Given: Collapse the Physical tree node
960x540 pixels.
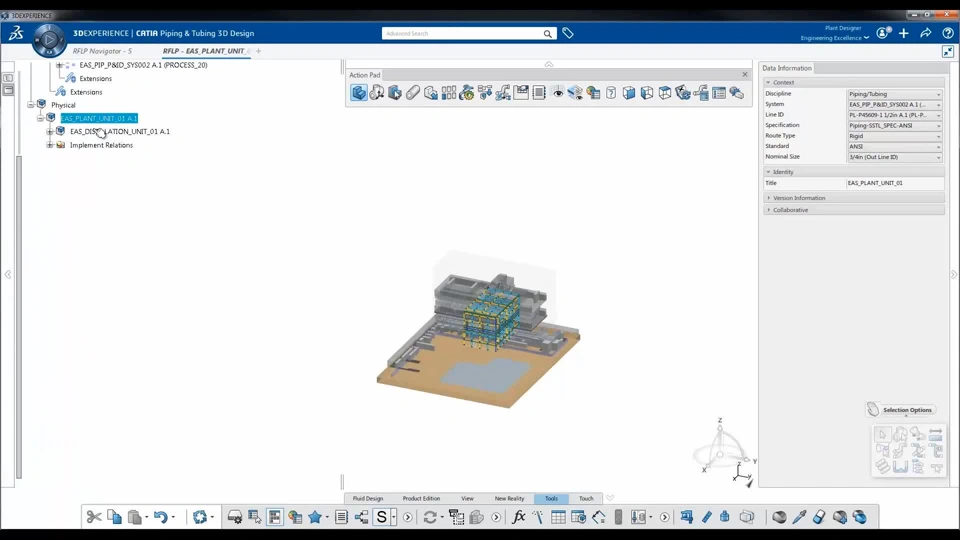Looking at the screenshot, I should coord(31,105).
